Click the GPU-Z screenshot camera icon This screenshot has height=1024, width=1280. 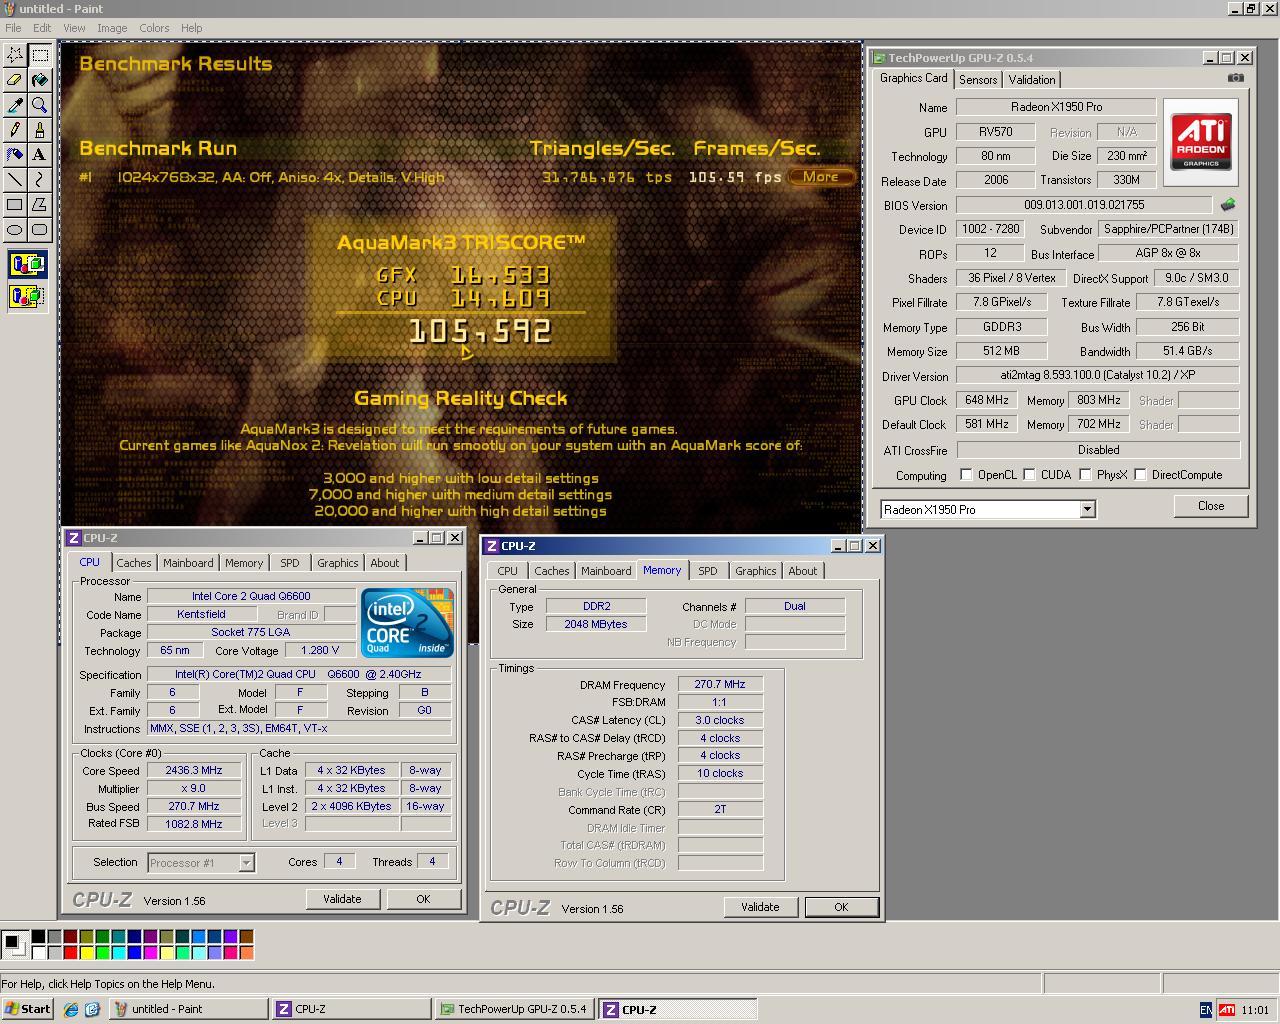coord(1236,77)
